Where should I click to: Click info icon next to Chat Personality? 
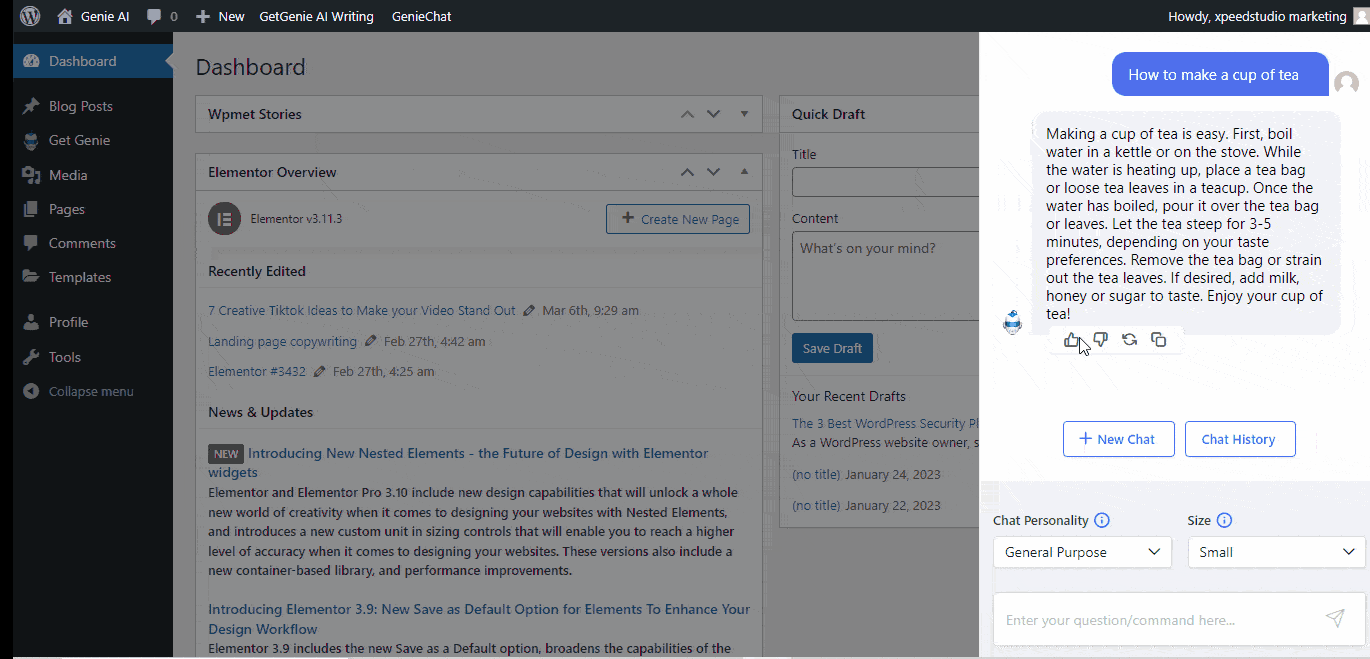point(1102,520)
